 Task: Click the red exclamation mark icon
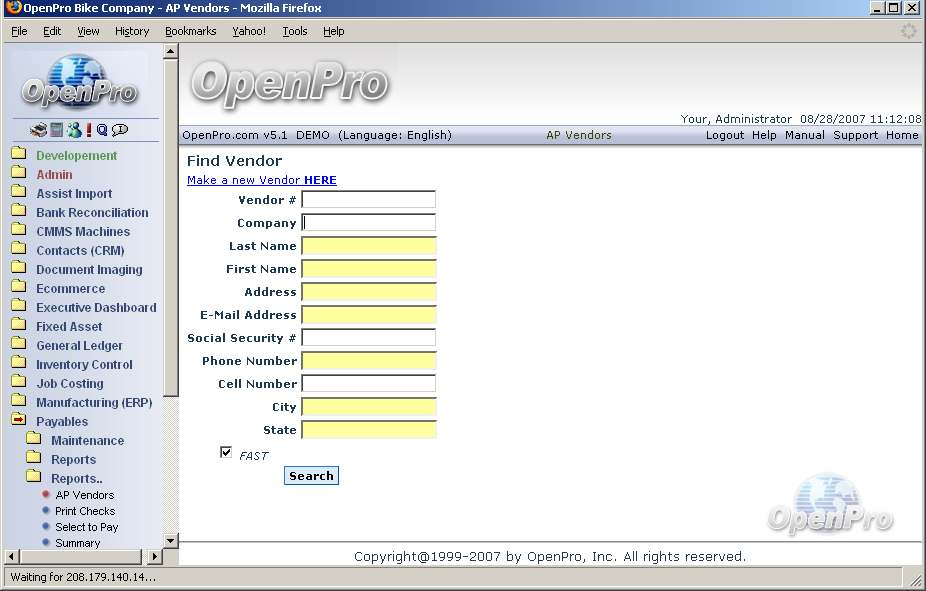click(88, 130)
